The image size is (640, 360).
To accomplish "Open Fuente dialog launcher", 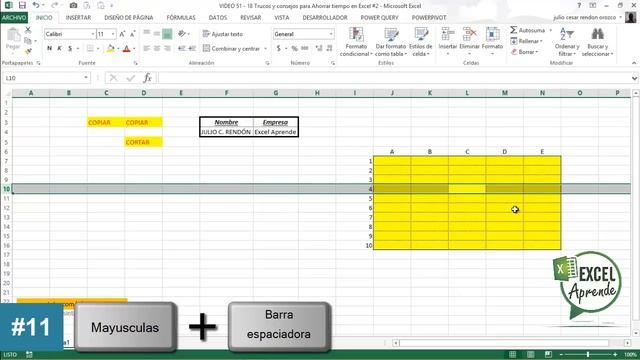I will (x=136, y=63).
